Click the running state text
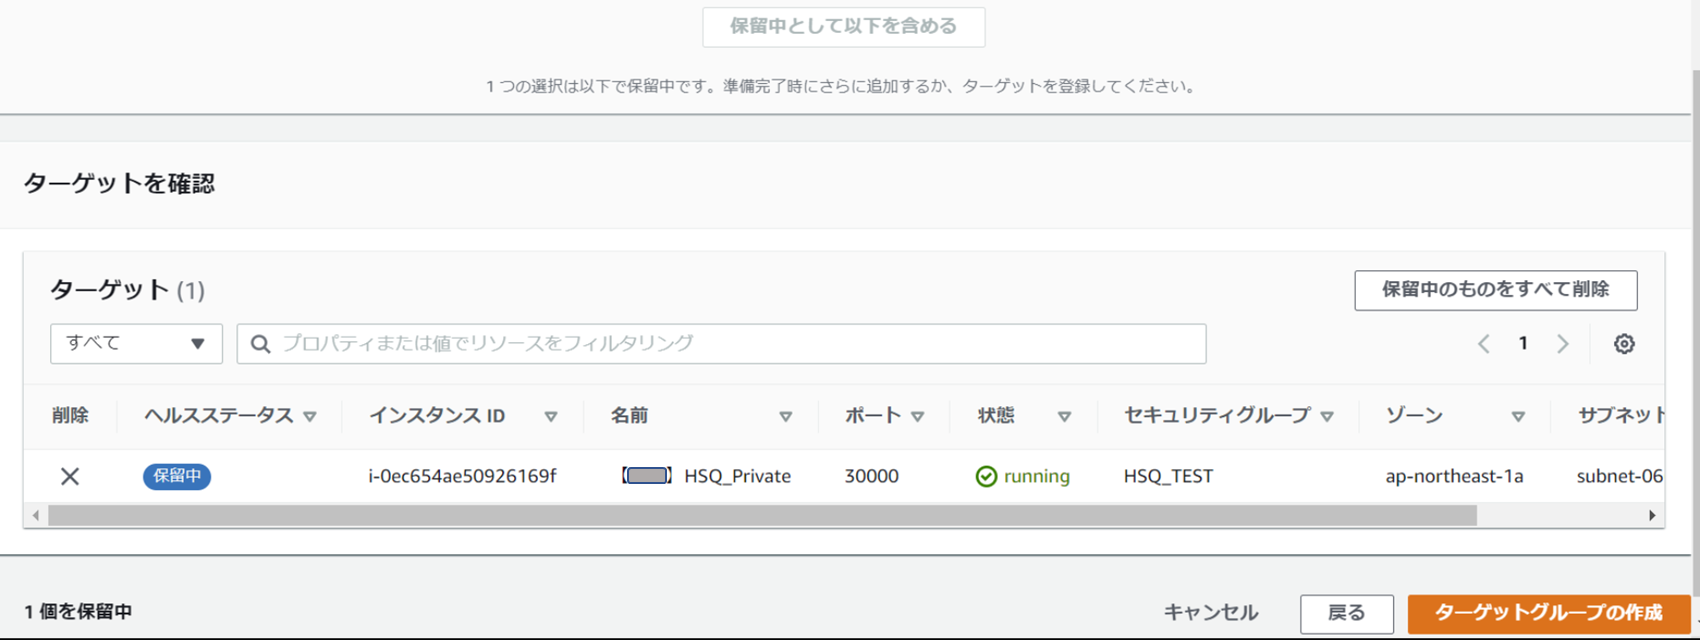 click(1037, 476)
